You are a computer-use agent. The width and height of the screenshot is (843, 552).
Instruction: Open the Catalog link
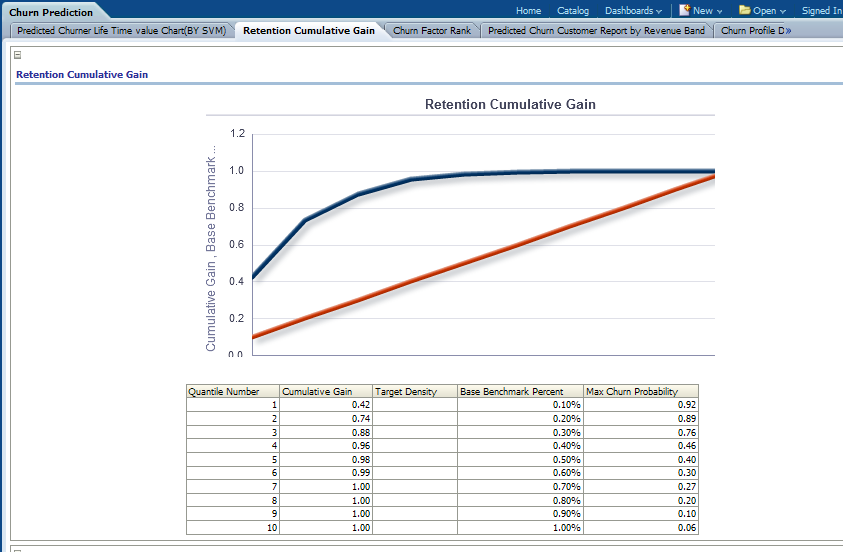[572, 11]
